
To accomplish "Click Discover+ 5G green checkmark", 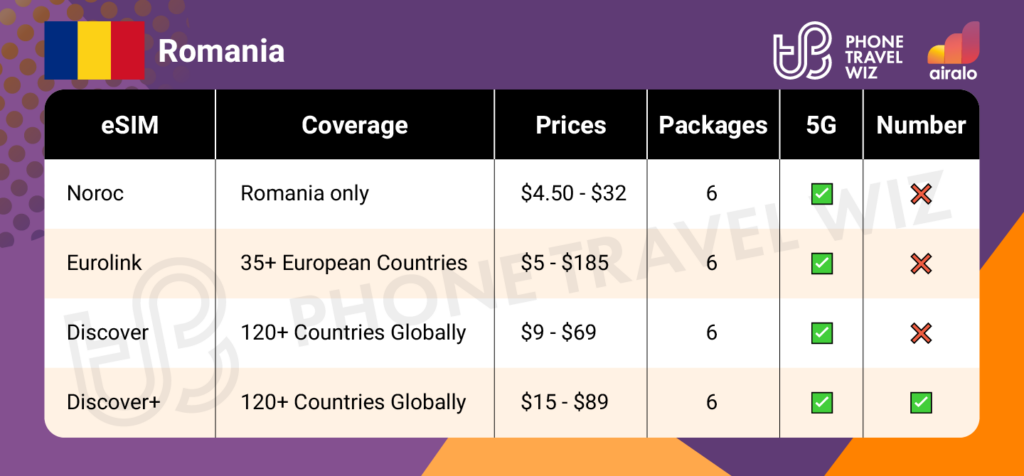I will (x=822, y=402).
